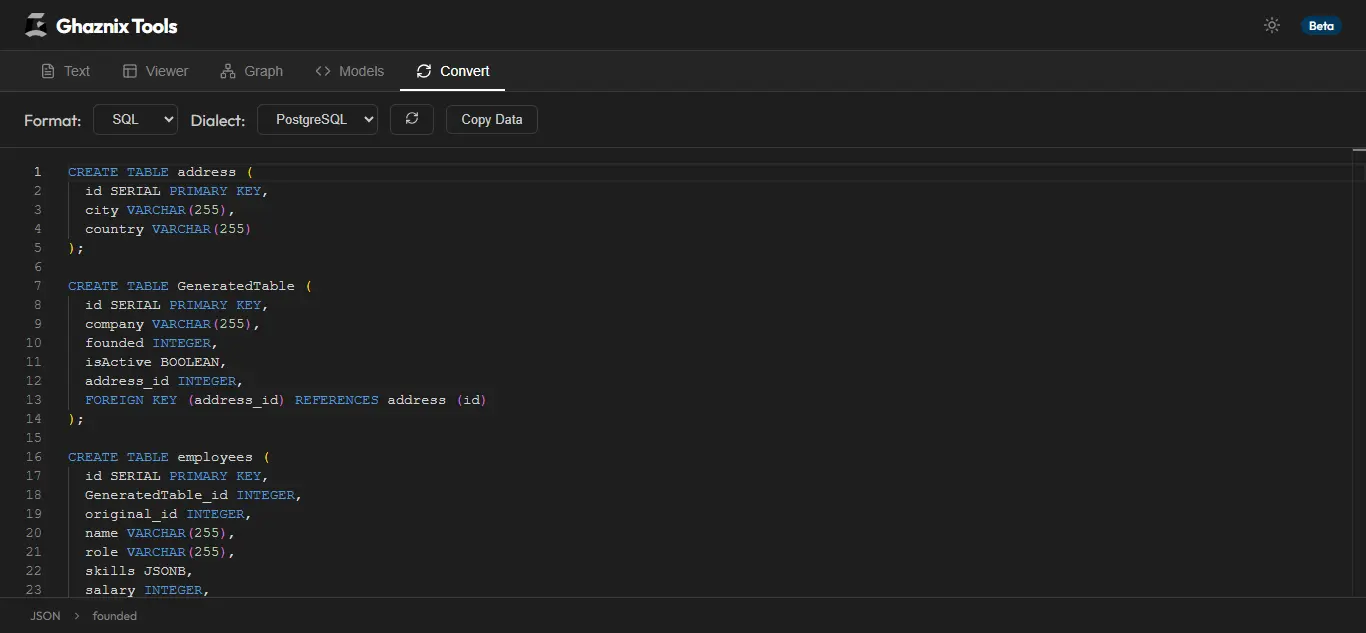Open the Format dropdown showing SQL
Viewport: 1366px width, 633px height.
(x=135, y=118)
